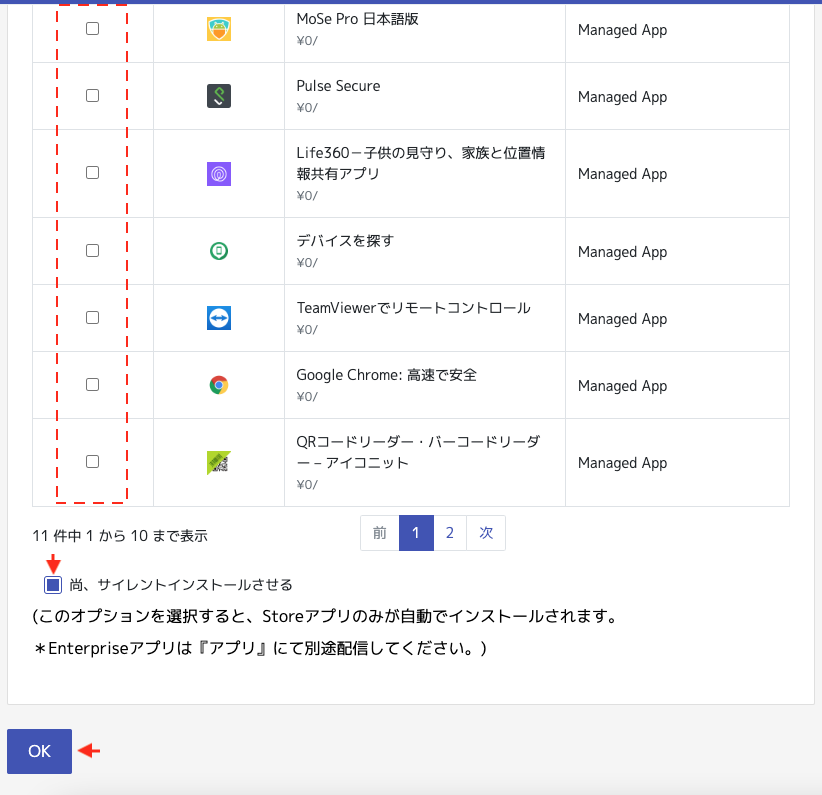
Task: Select the デバイスを探す checkbox
Action: point(92,251)
